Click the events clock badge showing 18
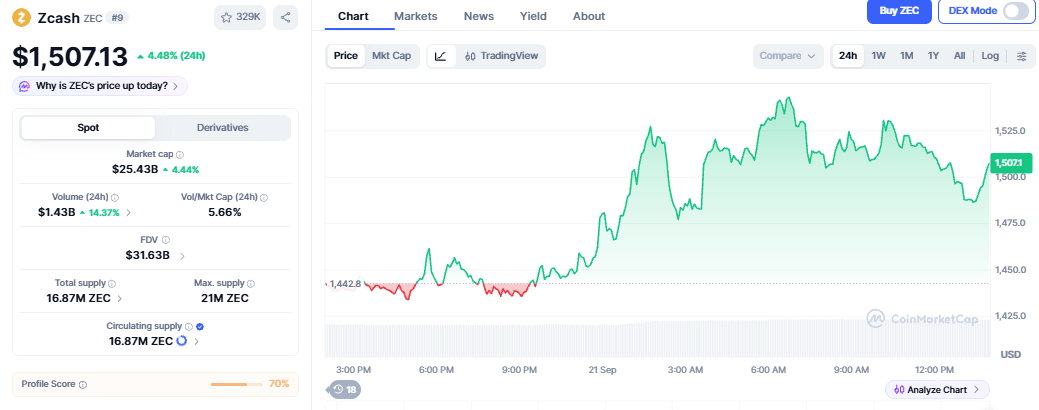Viewport: 1039px width, 410px height. click(345, 389)
